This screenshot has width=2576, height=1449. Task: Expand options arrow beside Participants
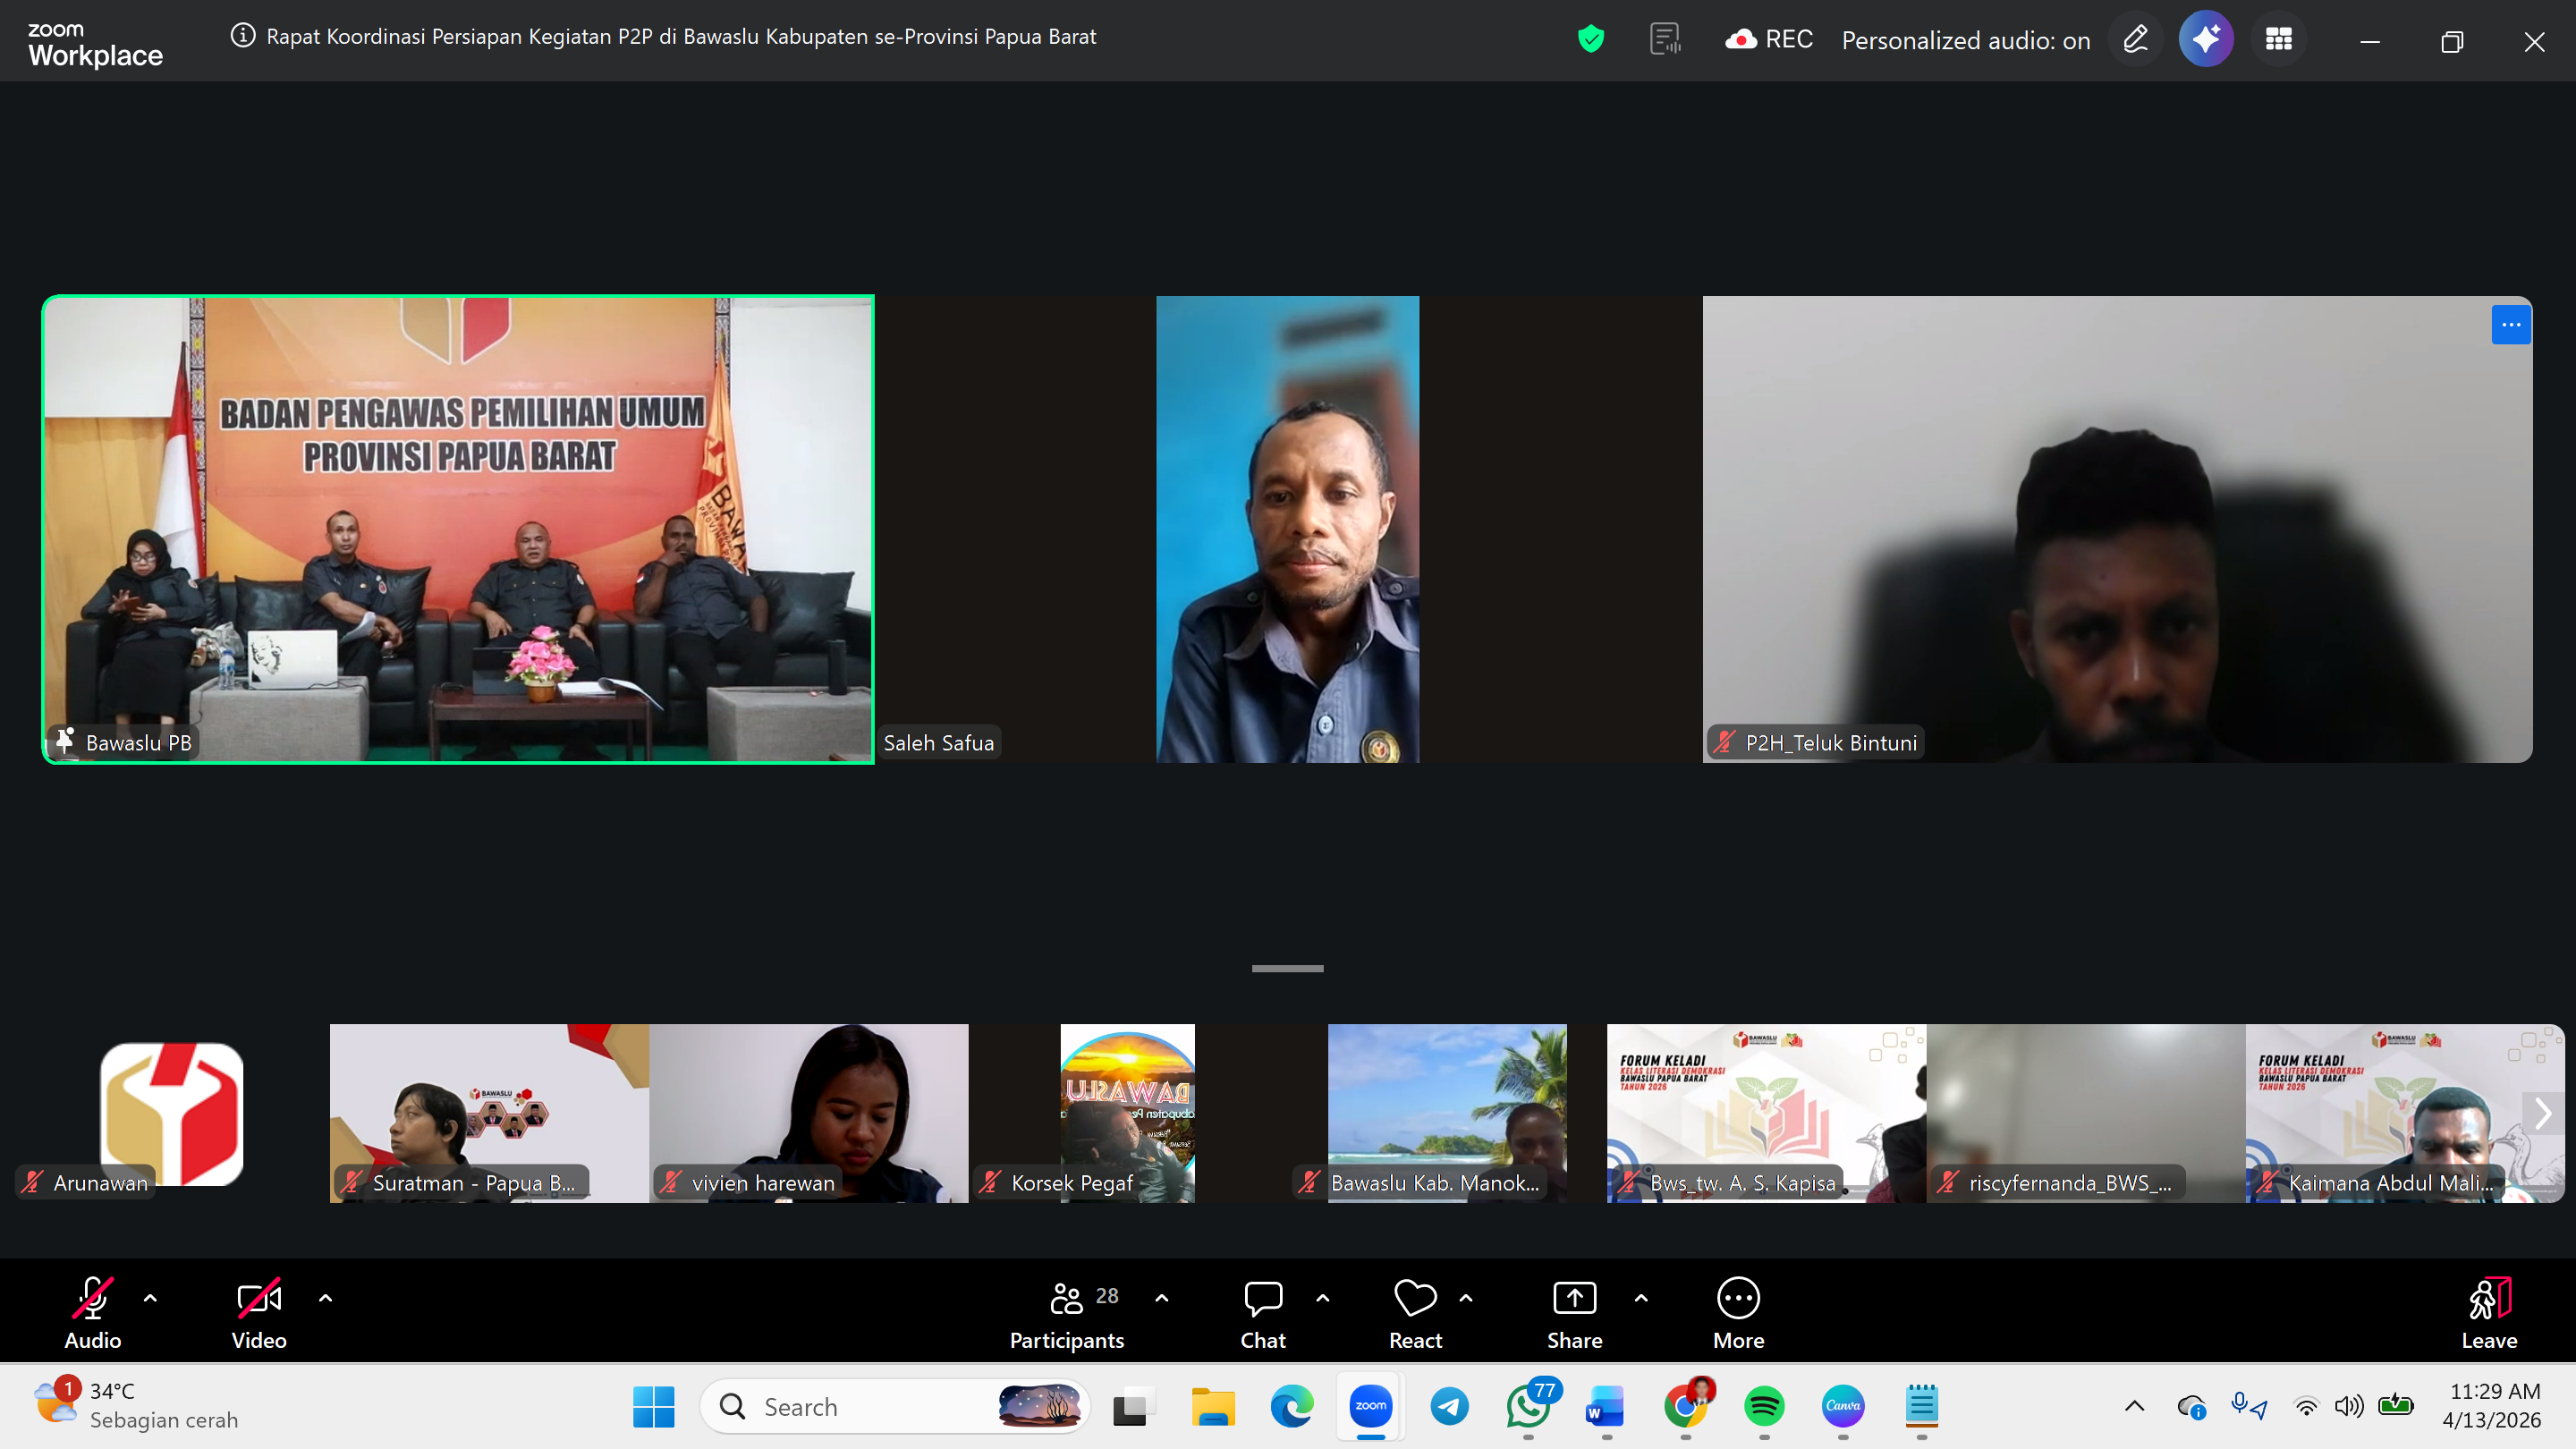point(1161,1298)
